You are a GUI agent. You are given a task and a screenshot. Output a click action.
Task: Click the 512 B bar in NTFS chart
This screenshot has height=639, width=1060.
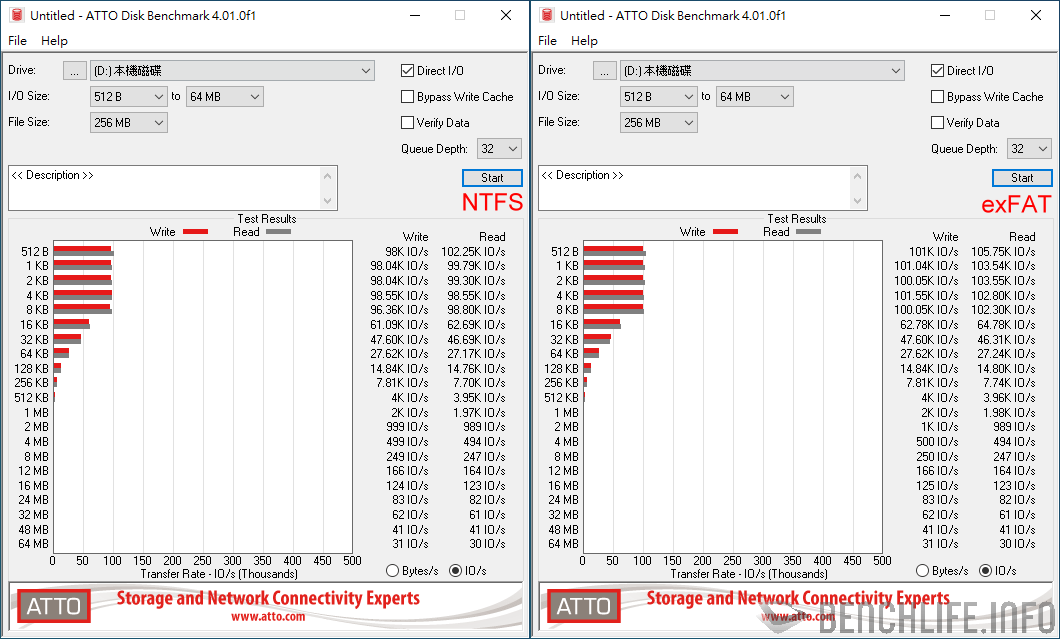coord(83,252)
